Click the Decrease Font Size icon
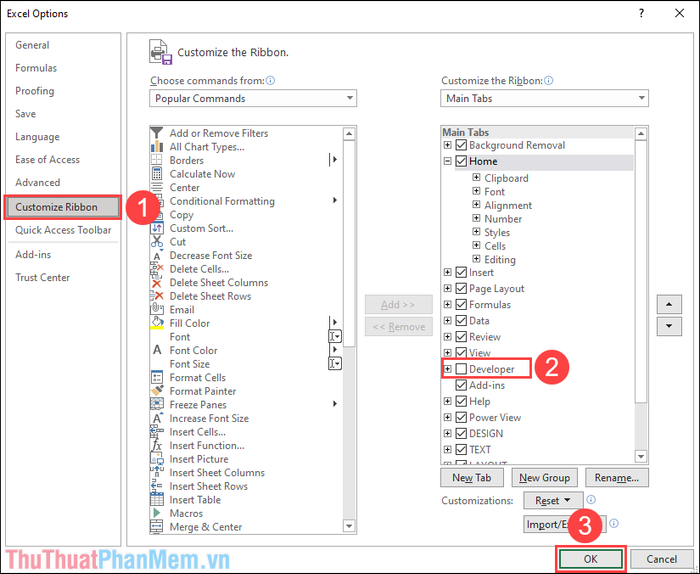Viewport: 700px width, 574px height. click(x=157, y=255)
